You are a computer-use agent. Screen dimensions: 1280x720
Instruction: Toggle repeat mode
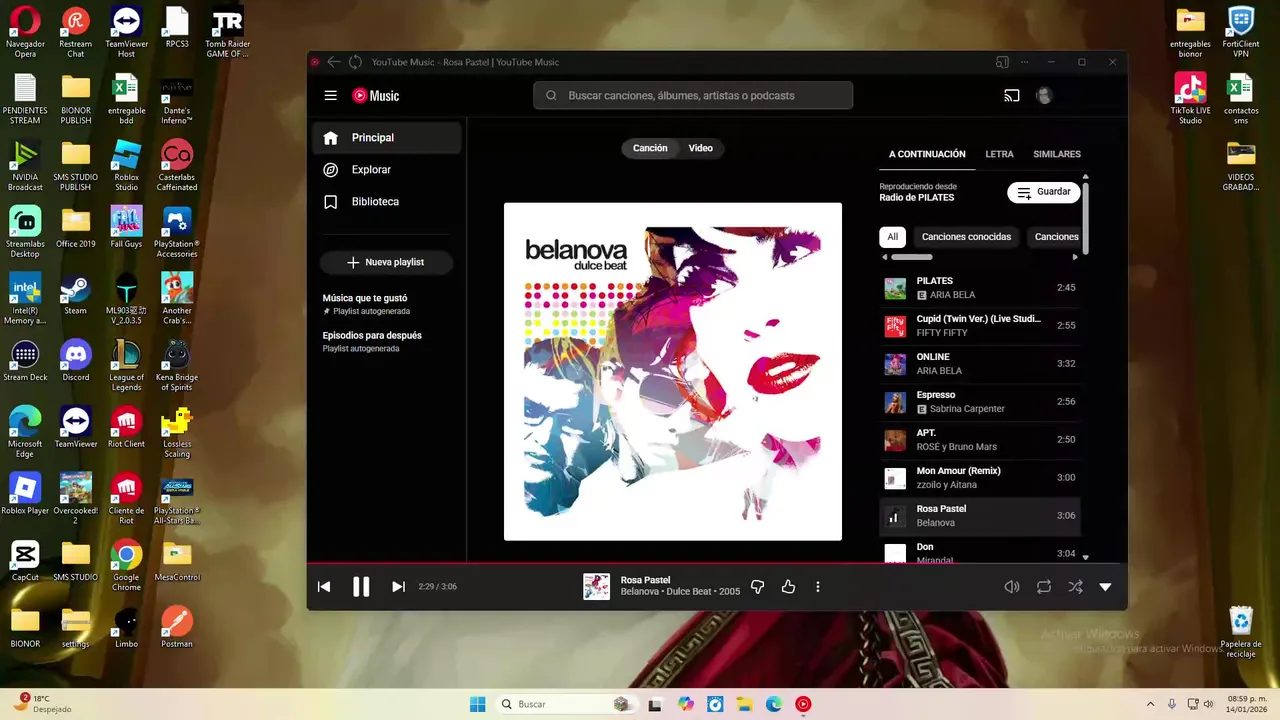point(1044,587)
